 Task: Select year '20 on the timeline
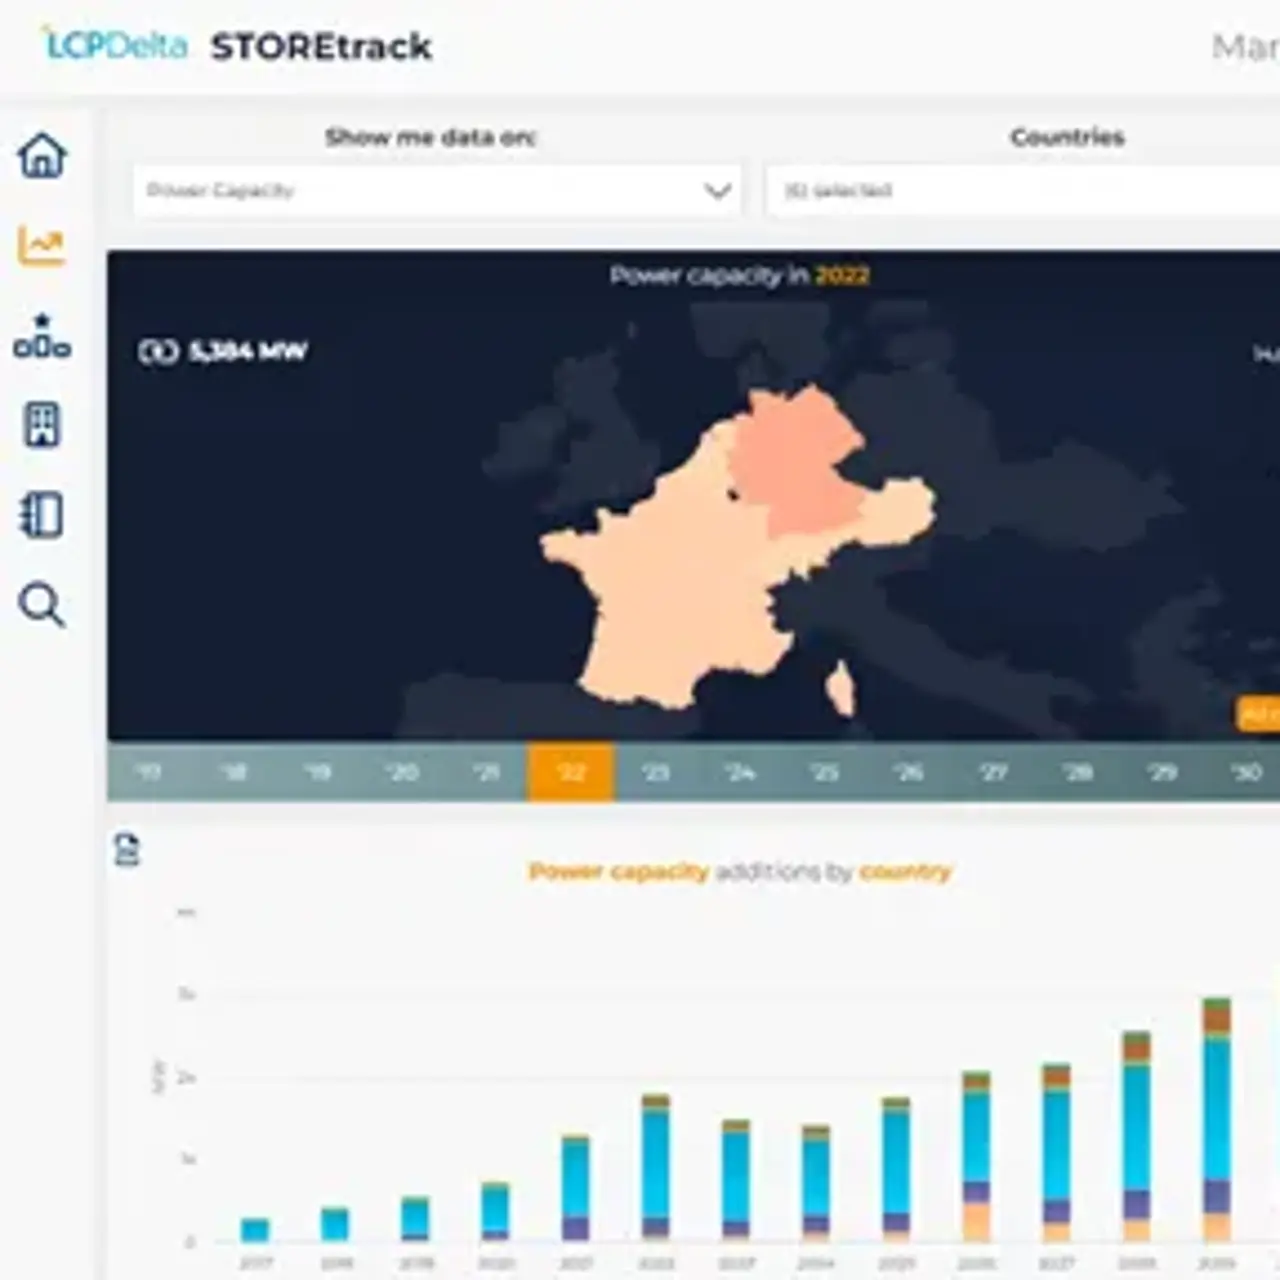(402, 772)
